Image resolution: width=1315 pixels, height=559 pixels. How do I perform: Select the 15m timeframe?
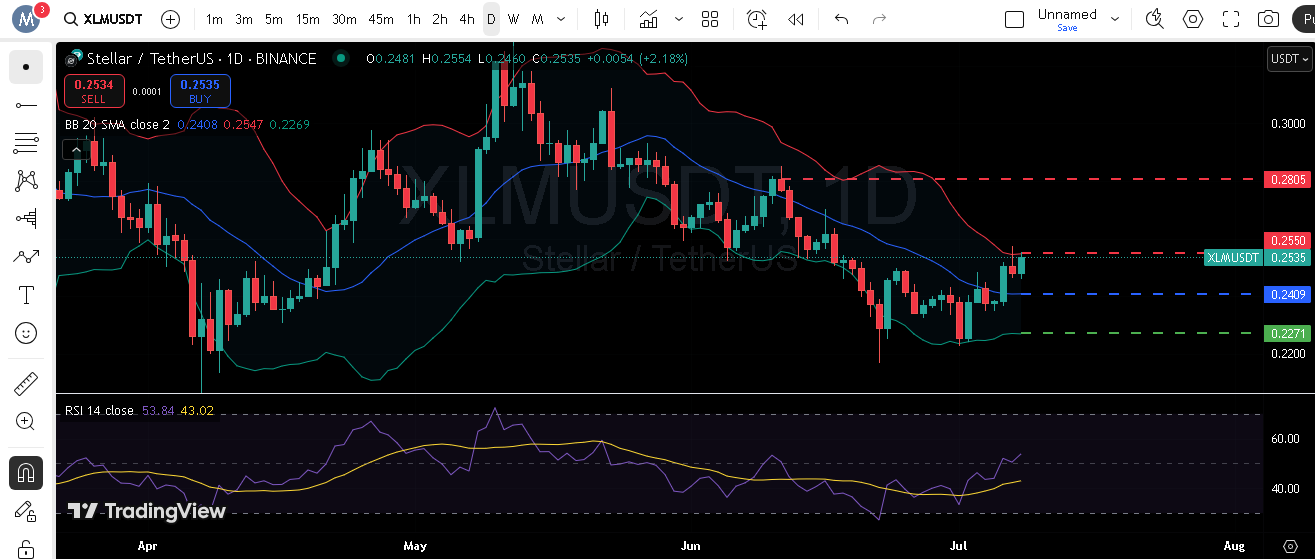click(x=308, y=19)
